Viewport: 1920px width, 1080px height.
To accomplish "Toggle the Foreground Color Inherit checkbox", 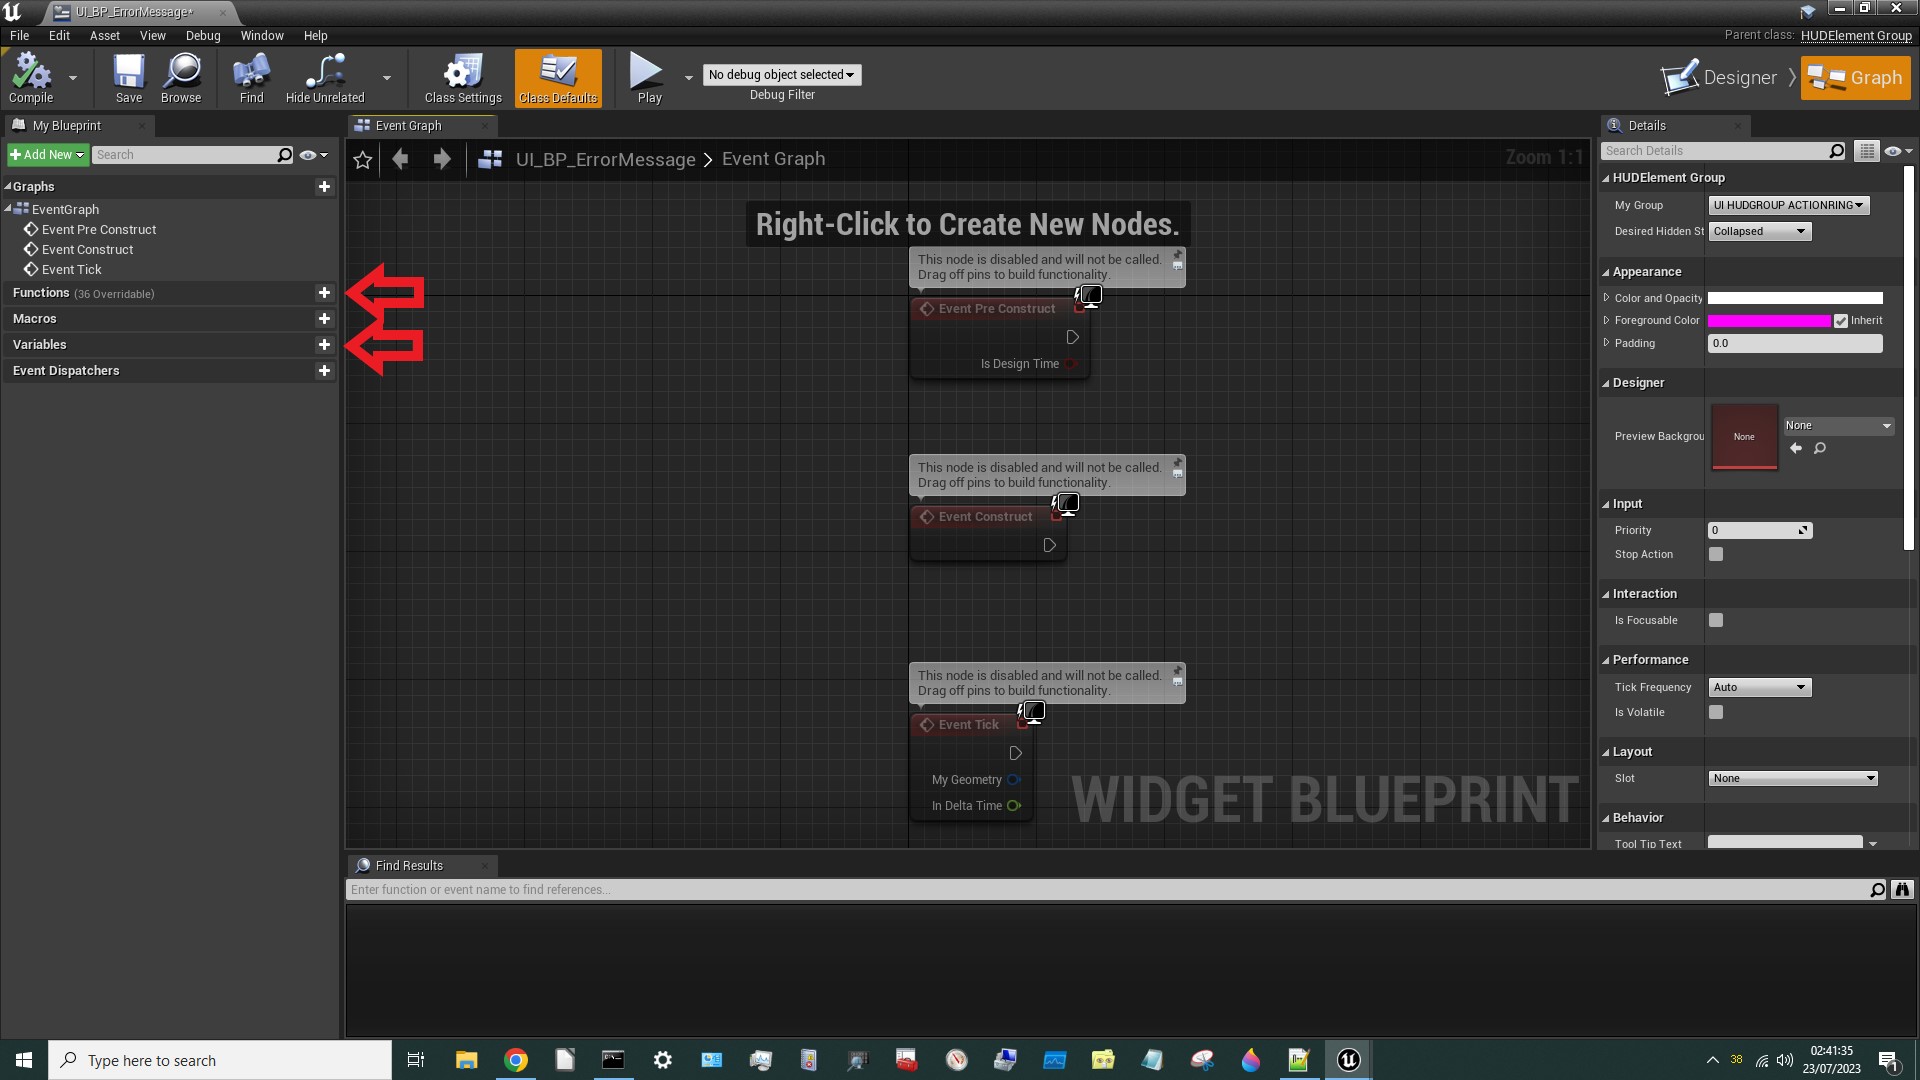I will point(1841,321).
